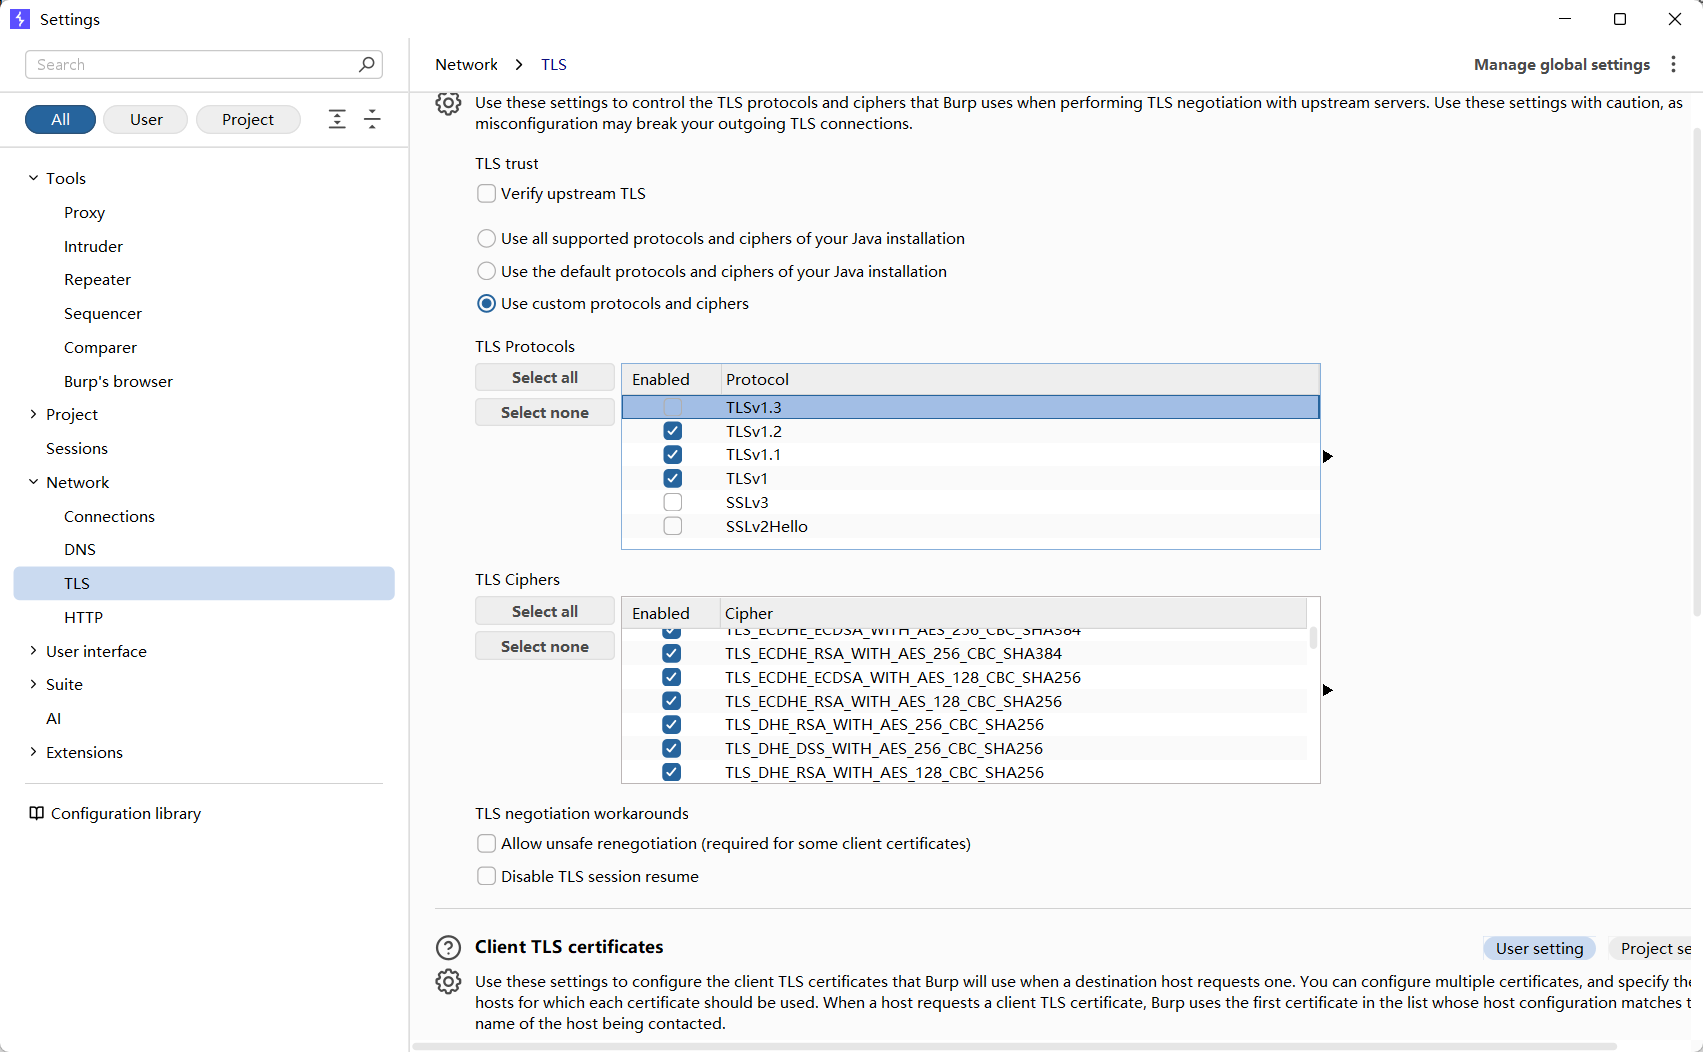
Task: Expand the Project tree section
Action: 33,414
